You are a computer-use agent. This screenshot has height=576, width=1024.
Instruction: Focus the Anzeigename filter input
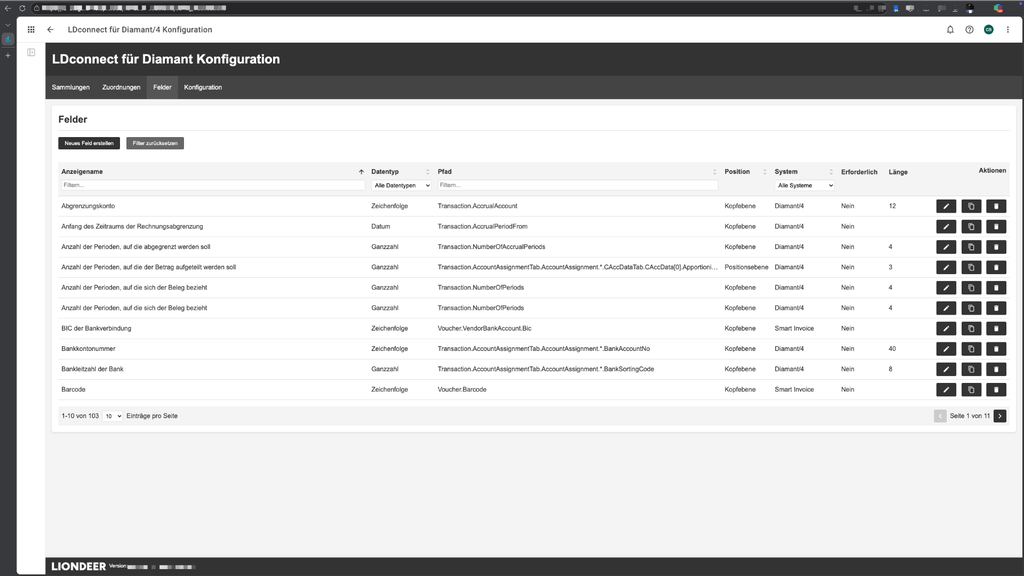pos(213,185)
